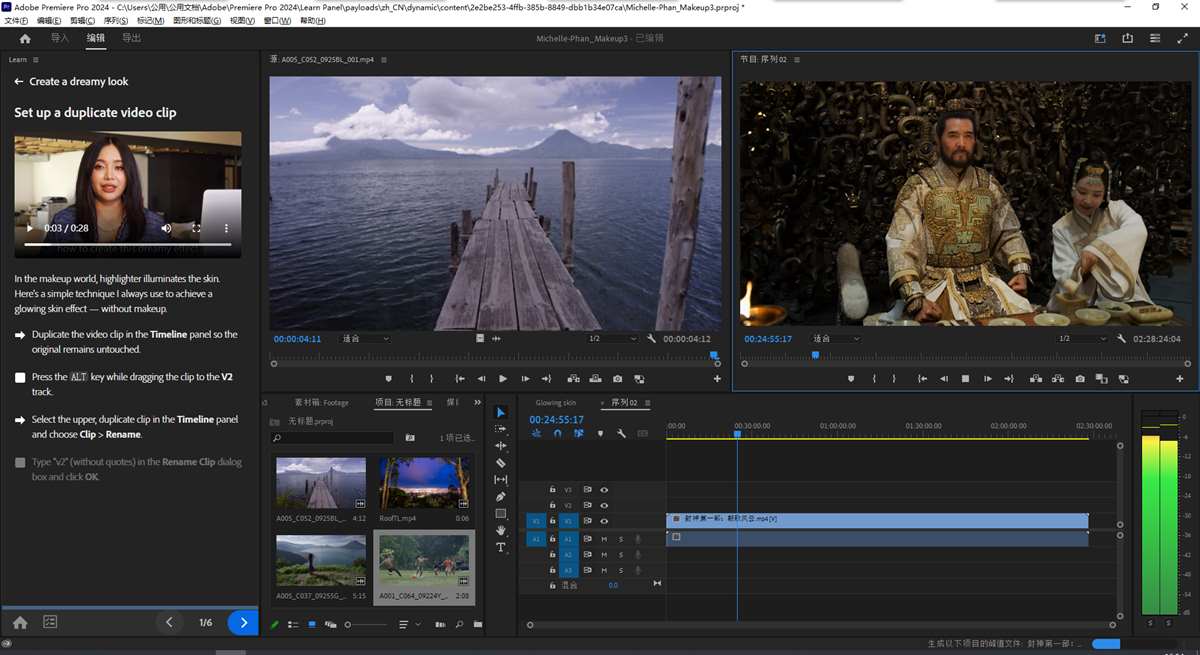Select the Type tool in the tools panel
Image resolution: width=1200 pixels, height=655 pixels.
(x=501, y=548)
